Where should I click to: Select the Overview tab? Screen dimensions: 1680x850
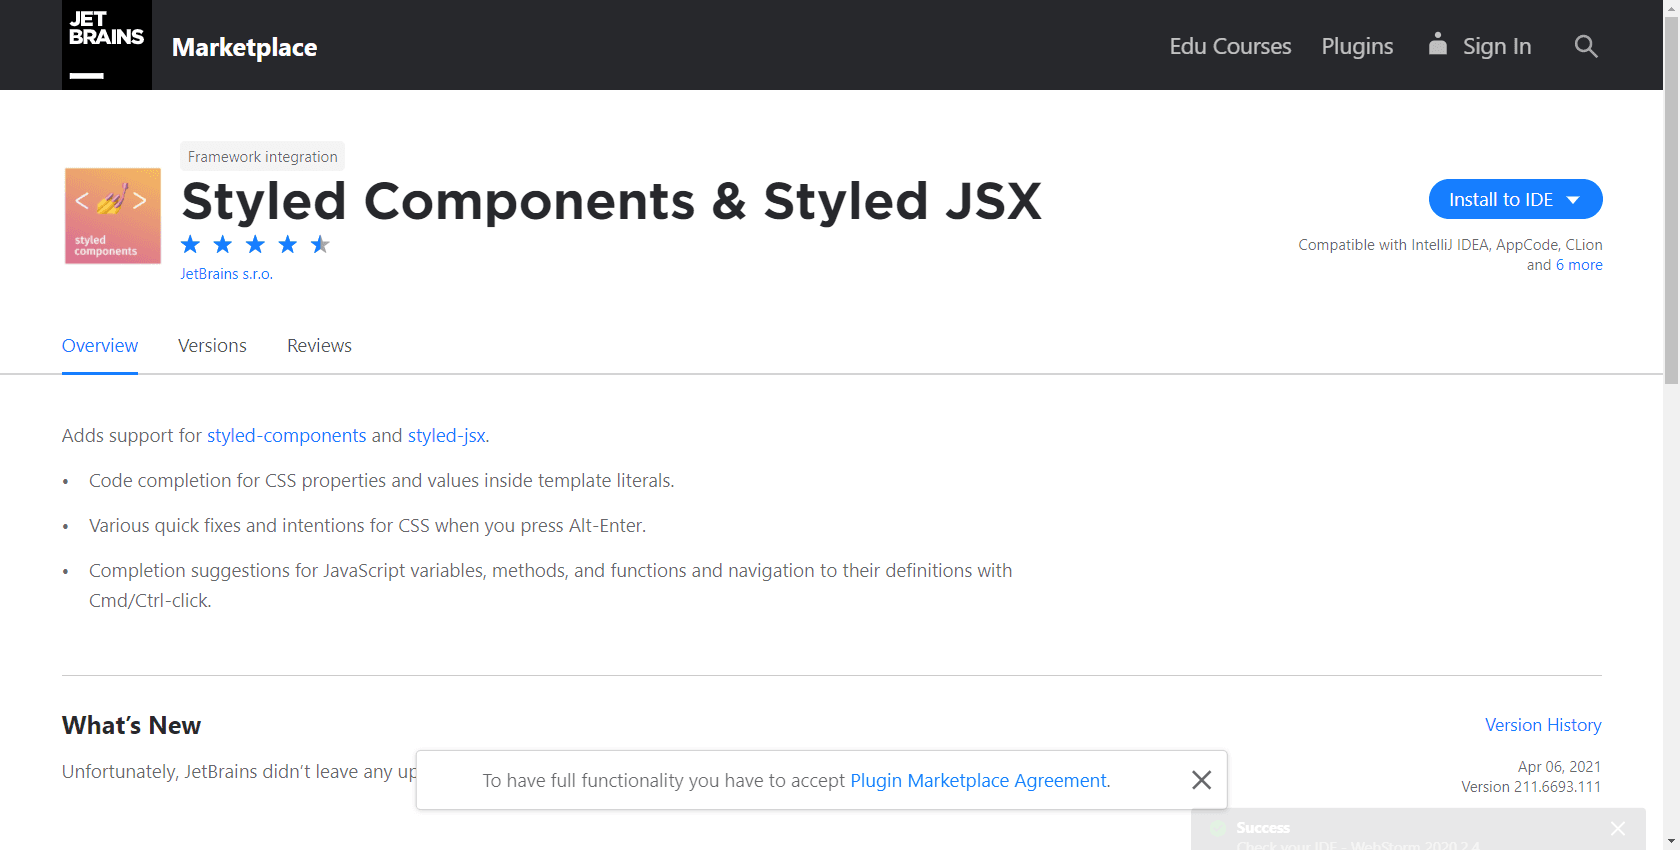[x=100, y=345]
